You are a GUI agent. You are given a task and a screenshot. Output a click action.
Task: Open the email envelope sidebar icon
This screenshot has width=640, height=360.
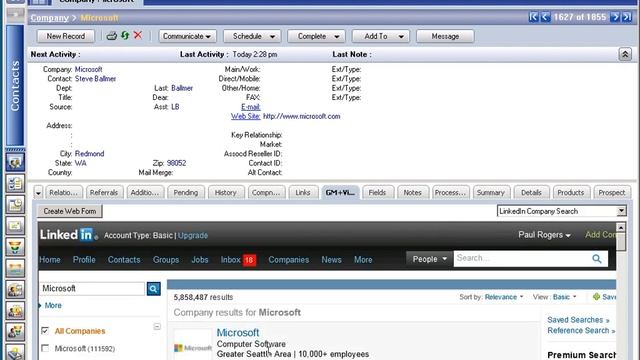pos(15,226)
